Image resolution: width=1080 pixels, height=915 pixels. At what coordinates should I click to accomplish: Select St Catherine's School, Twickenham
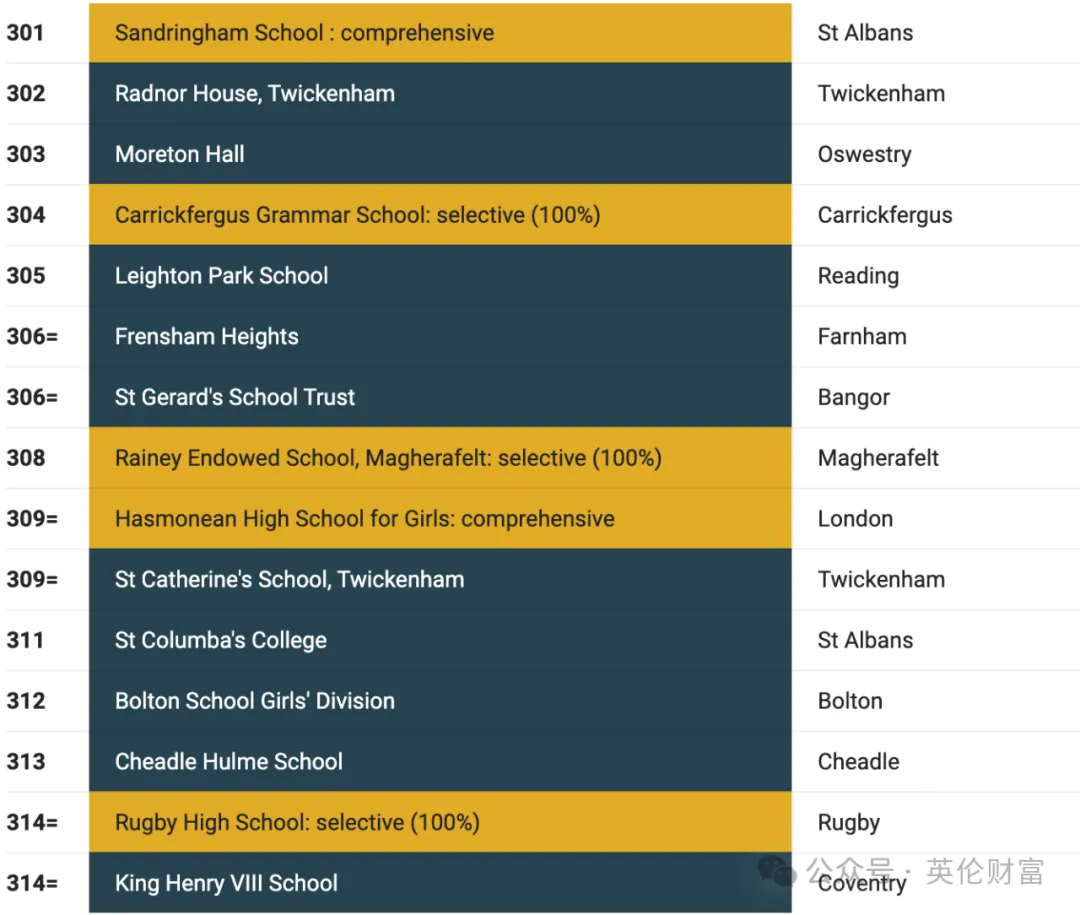click(x=289, y=579)
